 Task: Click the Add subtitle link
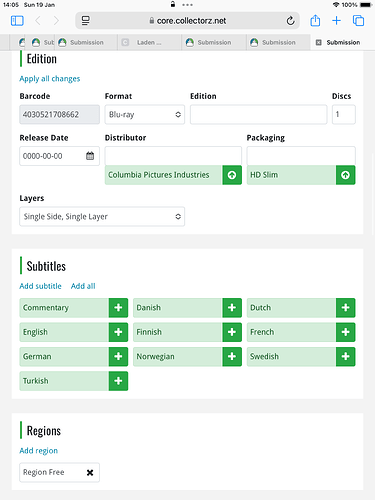pos(40,286)
